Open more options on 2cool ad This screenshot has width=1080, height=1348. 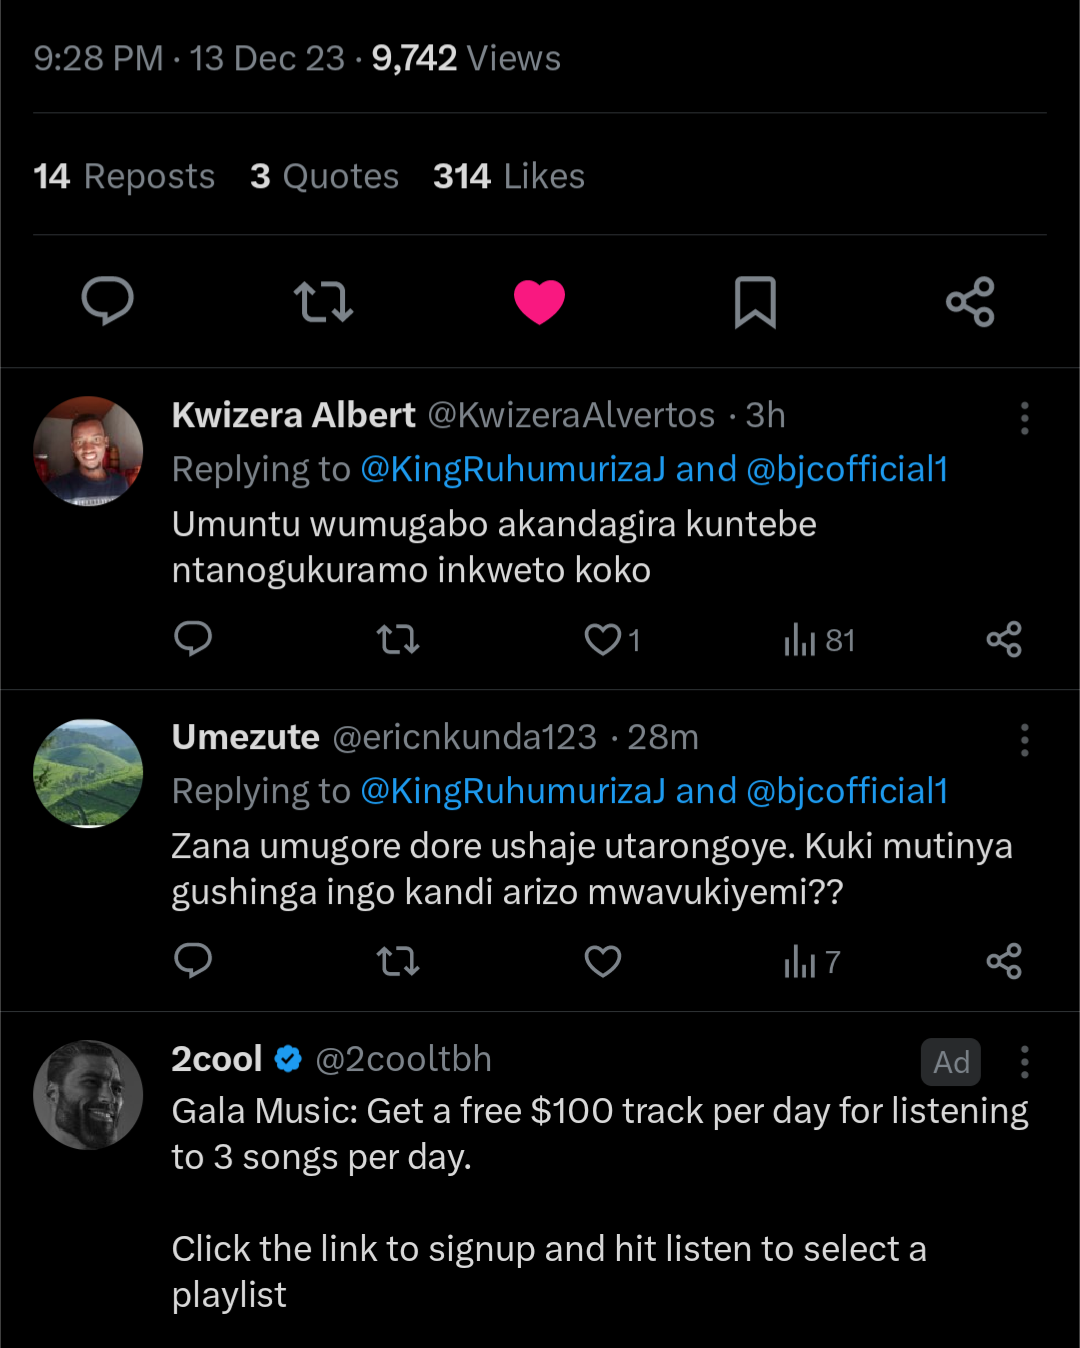click(1024, 1062)
